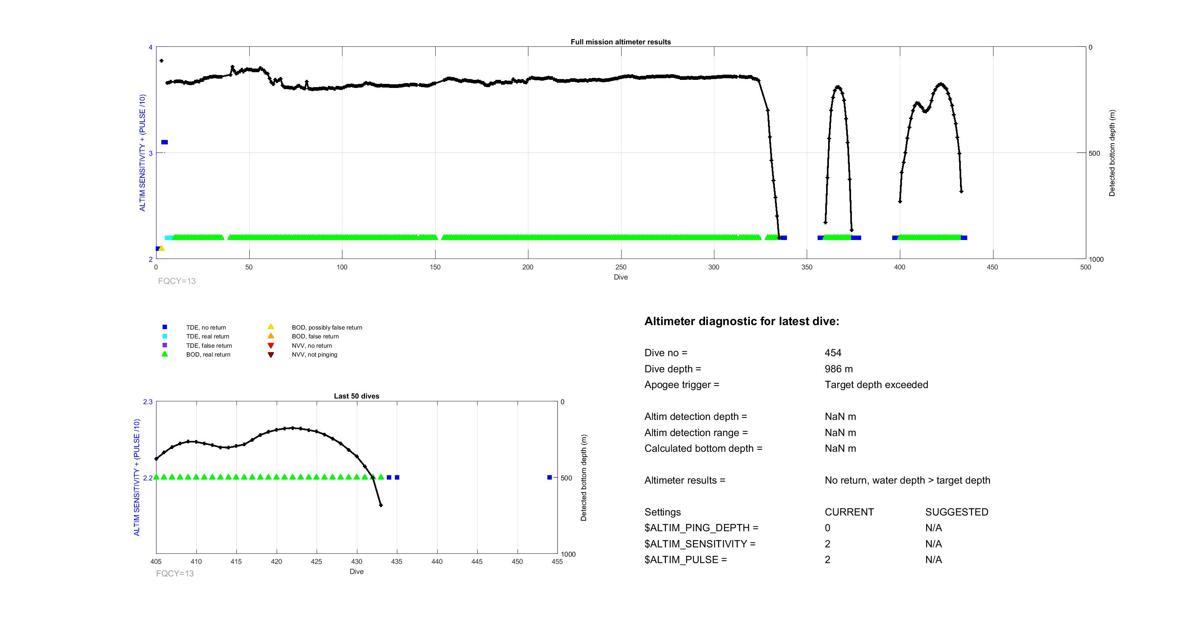The image size is (1200, 622).
Task: Click the 'Altim detection depth =' label
Action: [696, 417]
